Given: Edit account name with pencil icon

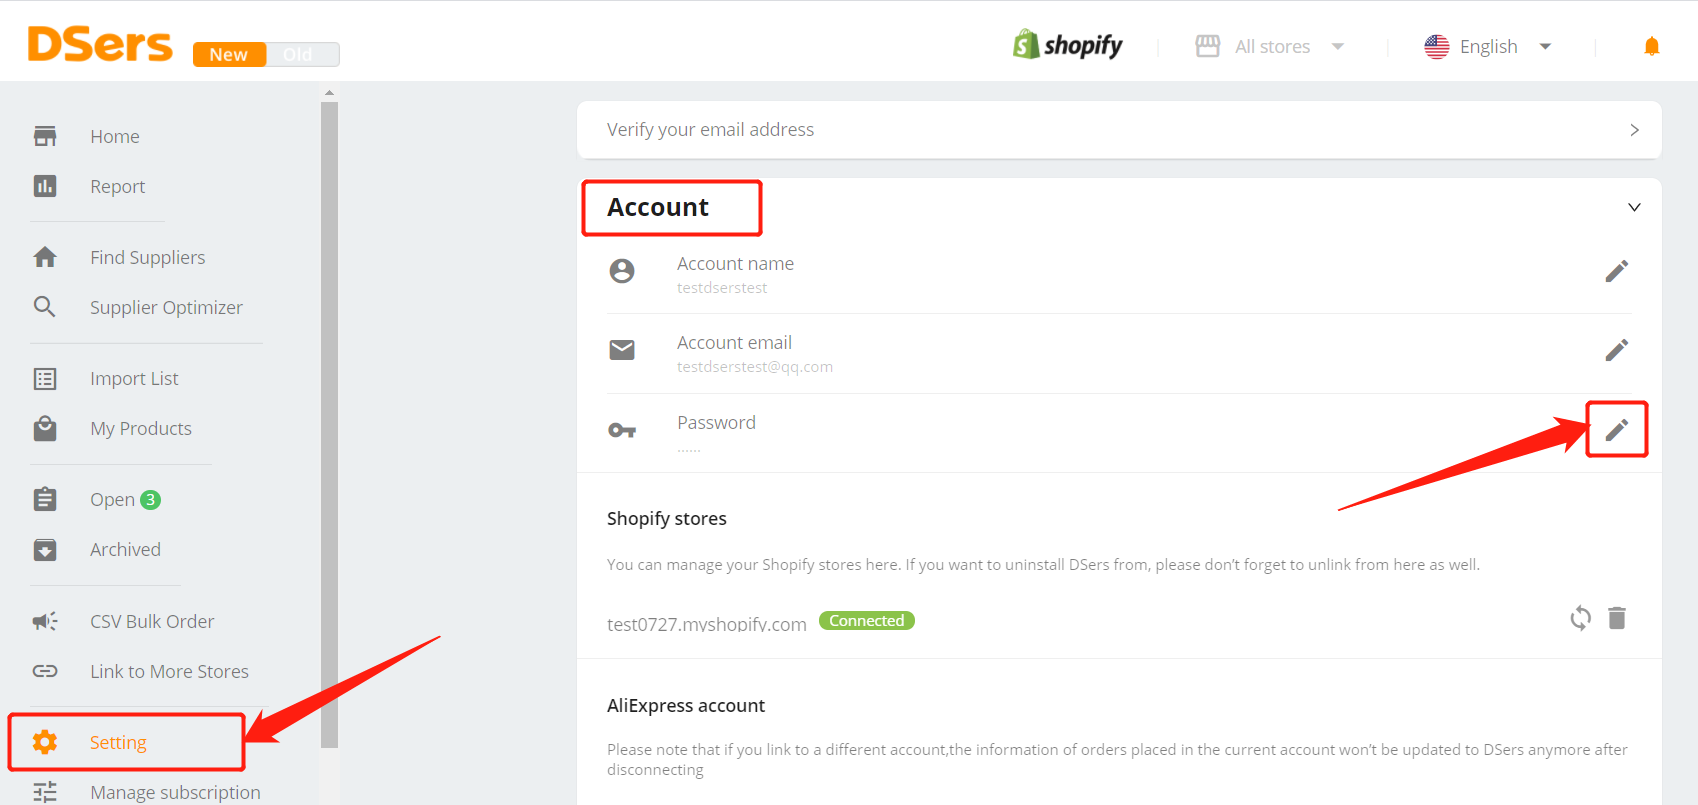Looking at the screenshot, I should pyautogui.click(x=1617, y=271).
